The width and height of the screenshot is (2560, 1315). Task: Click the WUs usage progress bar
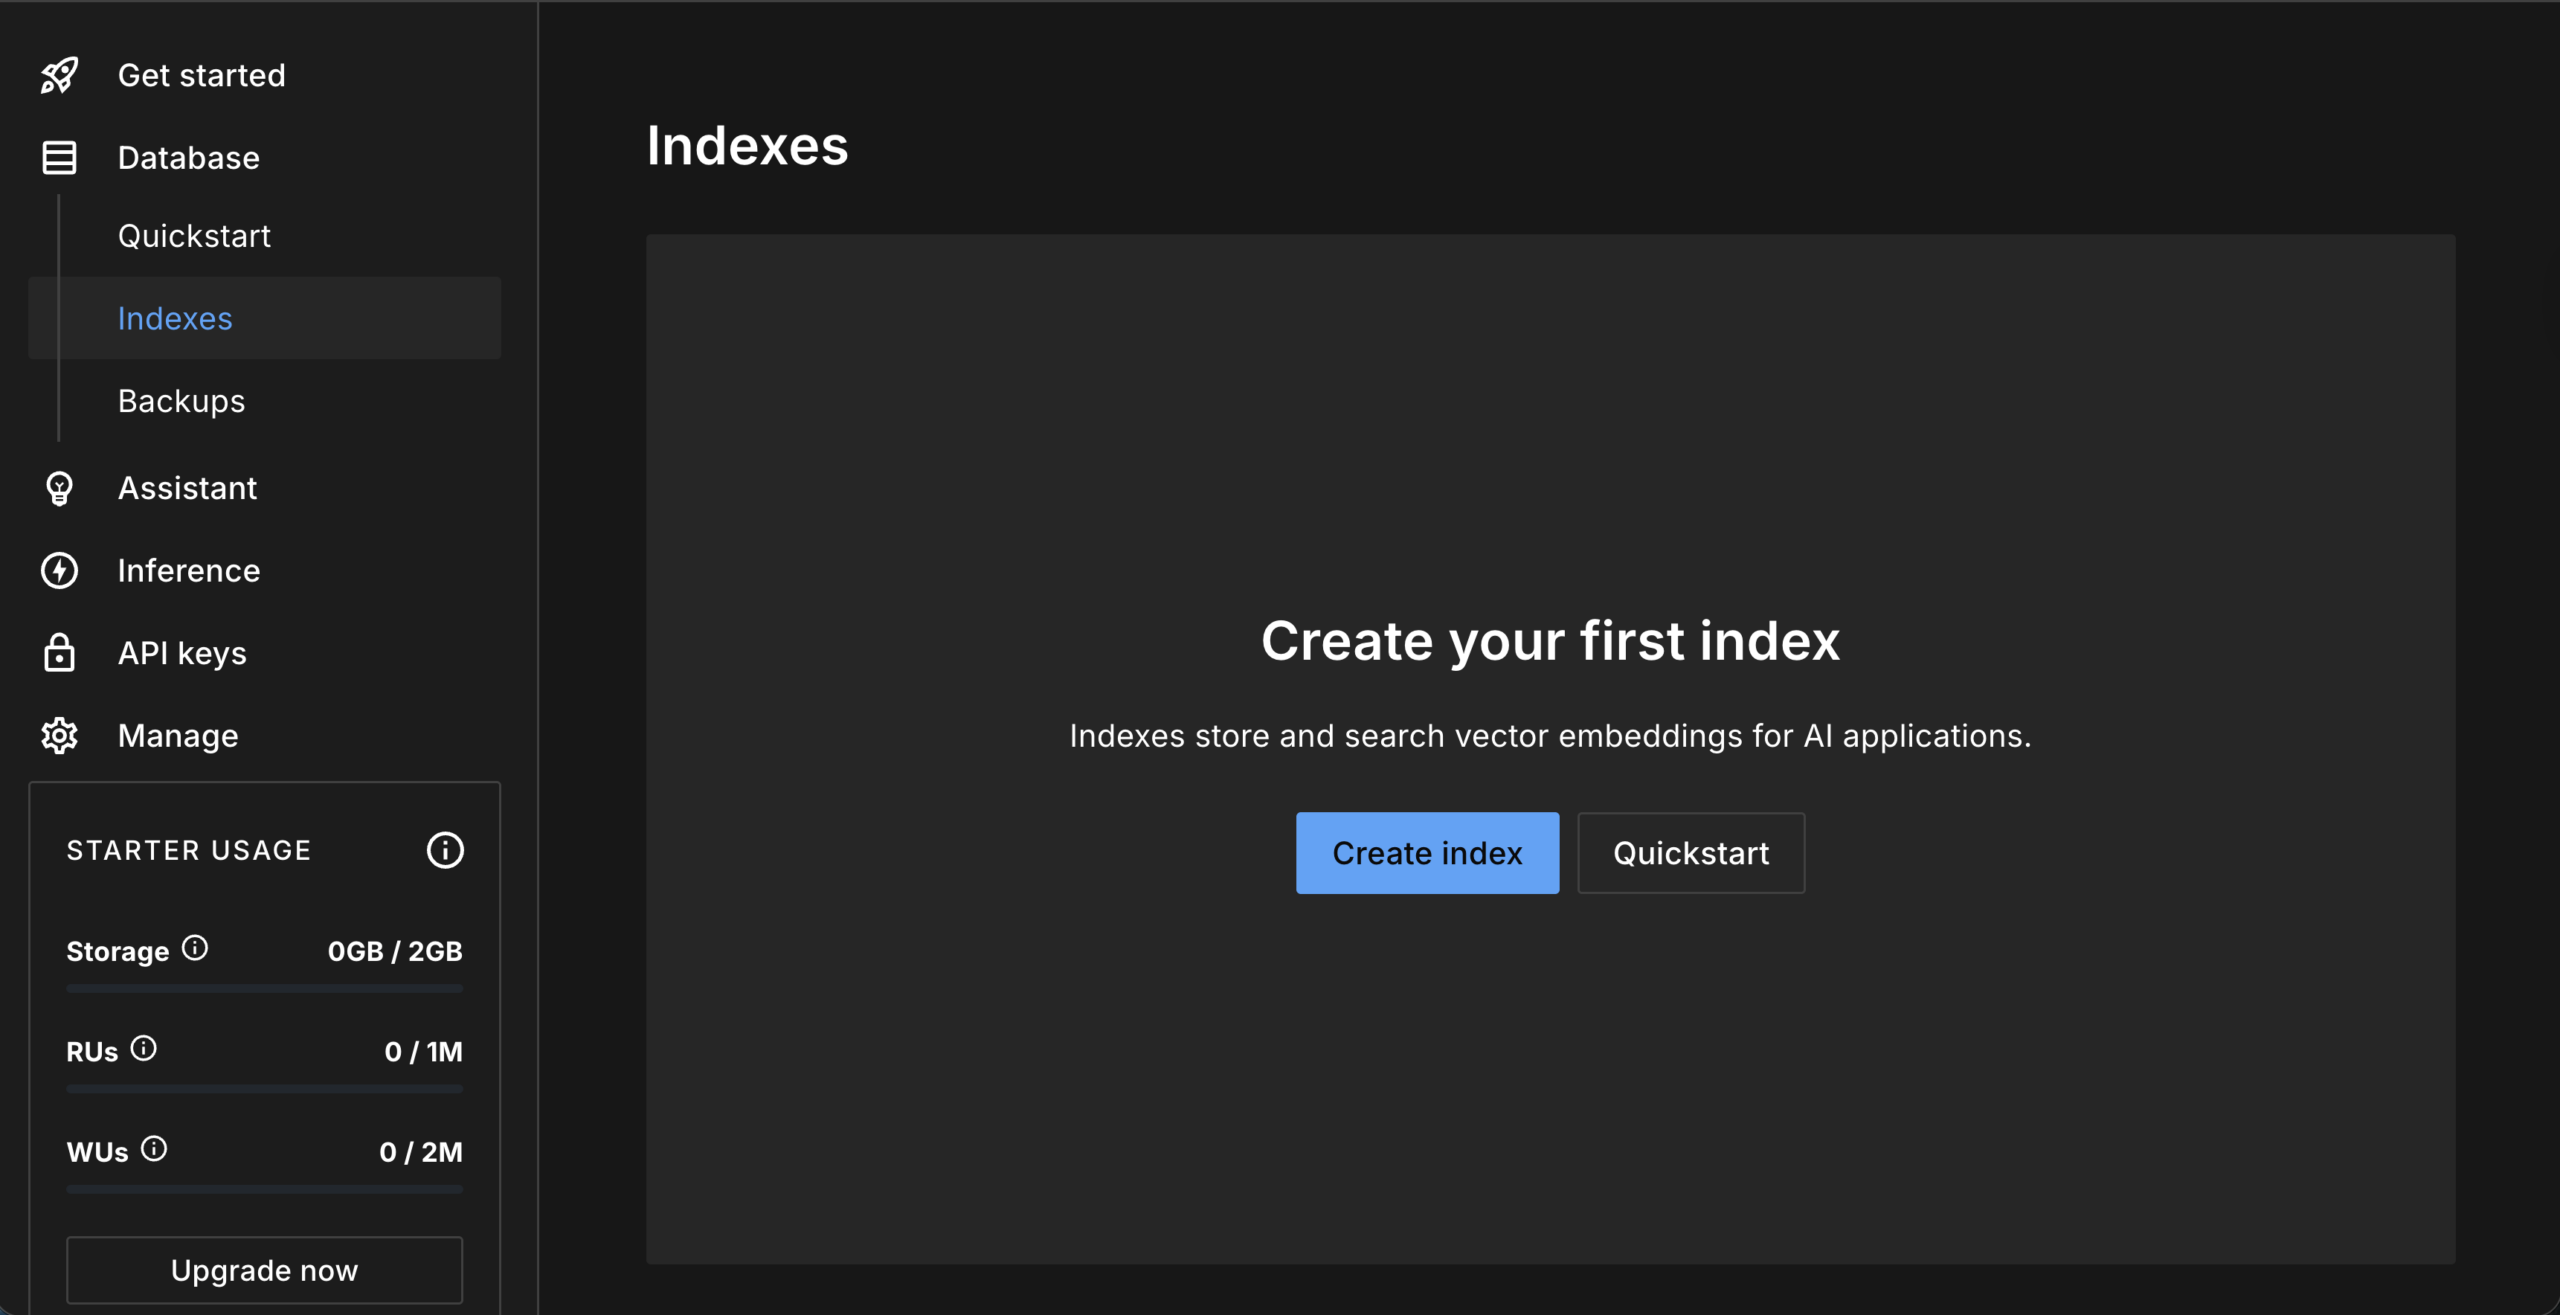[264, 1189]
